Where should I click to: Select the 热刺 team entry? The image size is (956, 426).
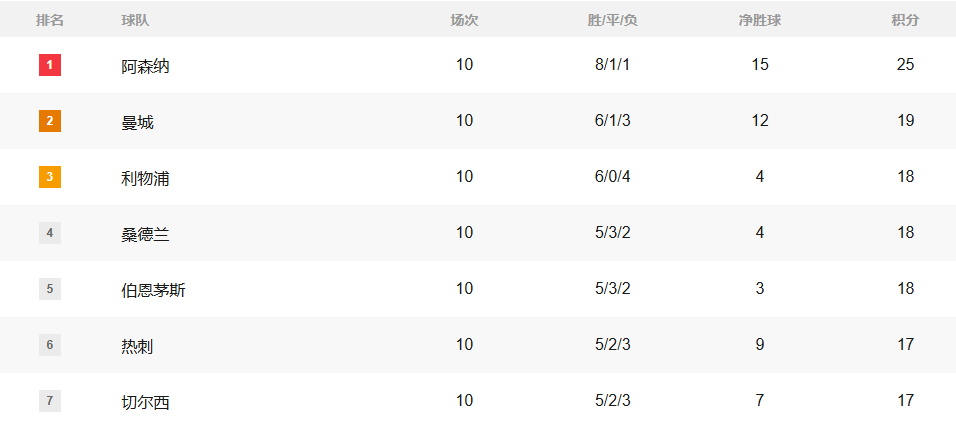137,346
